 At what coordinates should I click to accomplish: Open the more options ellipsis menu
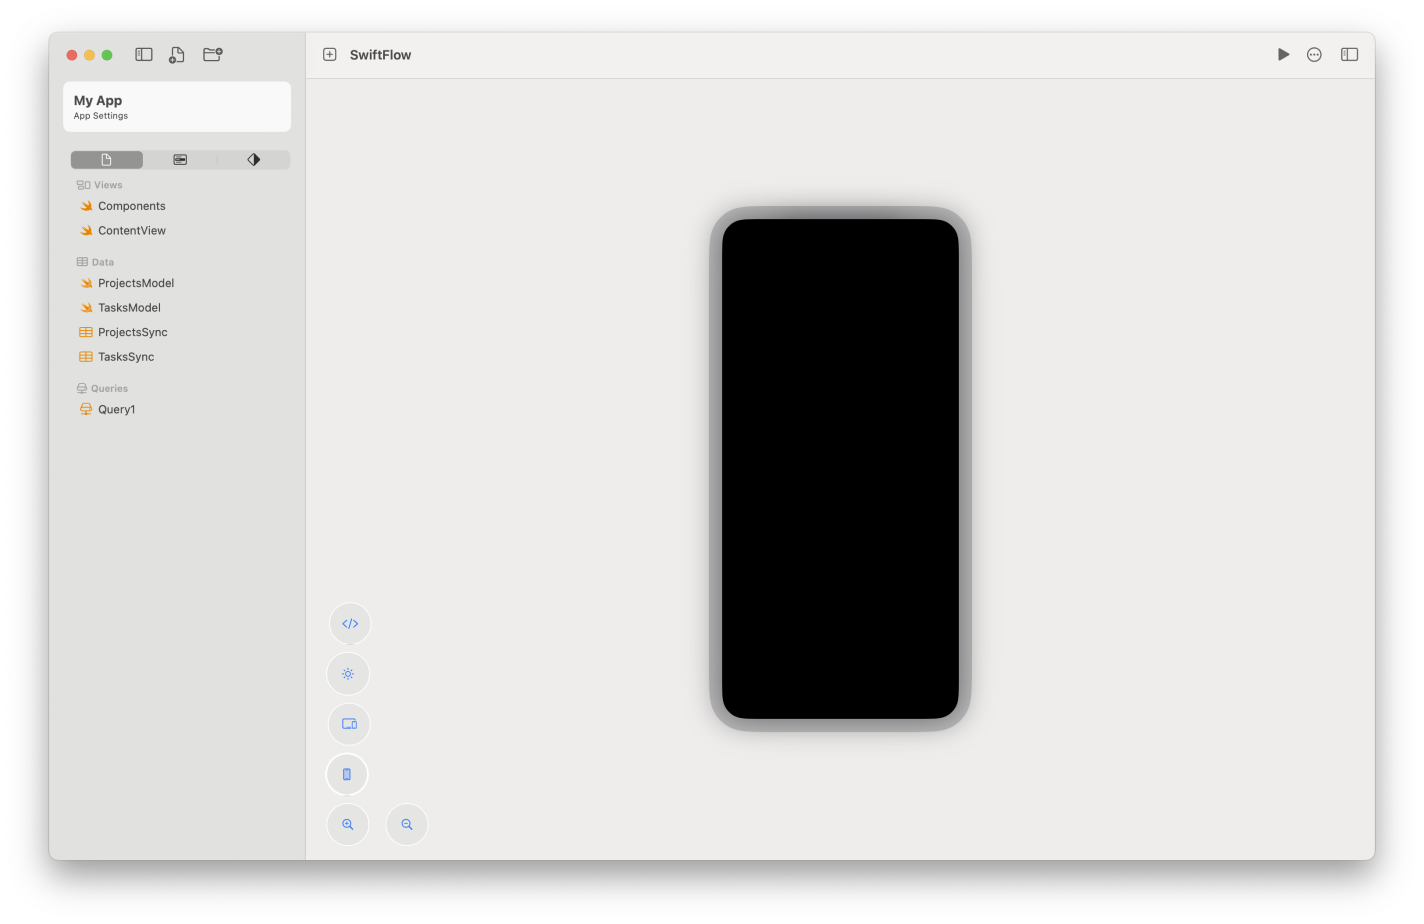coord(1314,55)
